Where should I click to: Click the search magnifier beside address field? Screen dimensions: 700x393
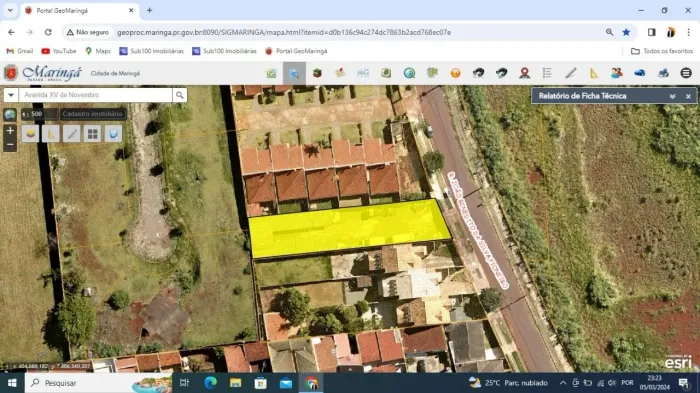[179, 95]
